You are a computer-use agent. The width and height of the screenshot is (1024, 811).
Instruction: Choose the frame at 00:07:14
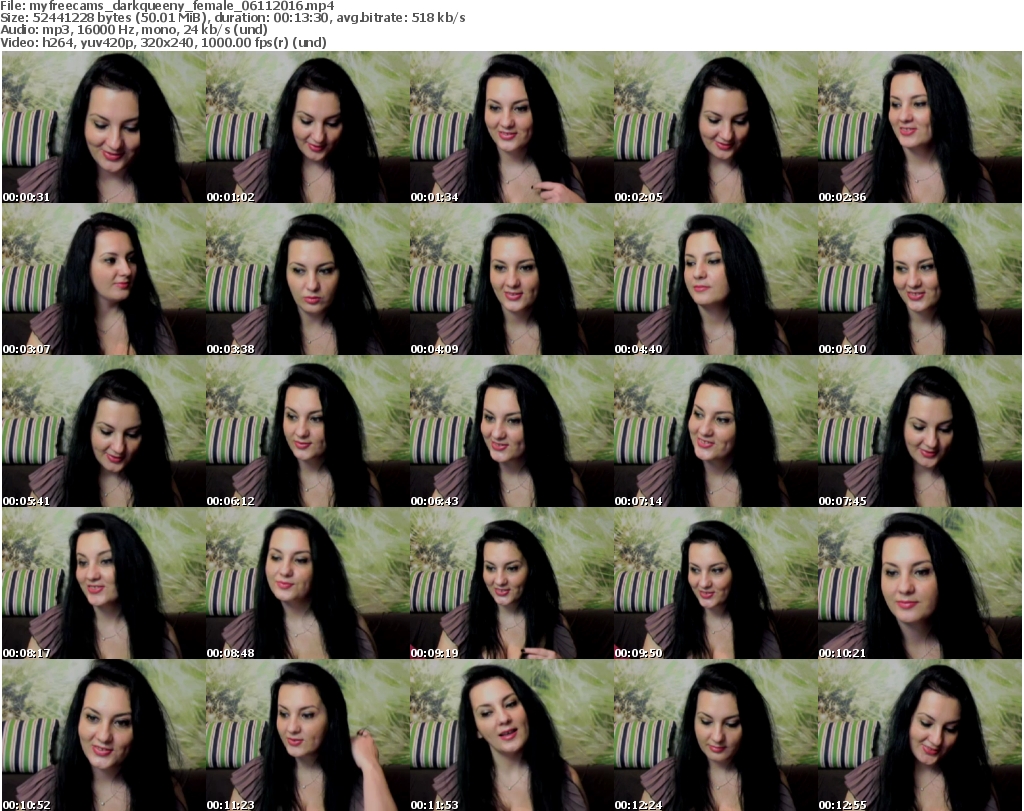pyautogui.click(x=716, y=432)
